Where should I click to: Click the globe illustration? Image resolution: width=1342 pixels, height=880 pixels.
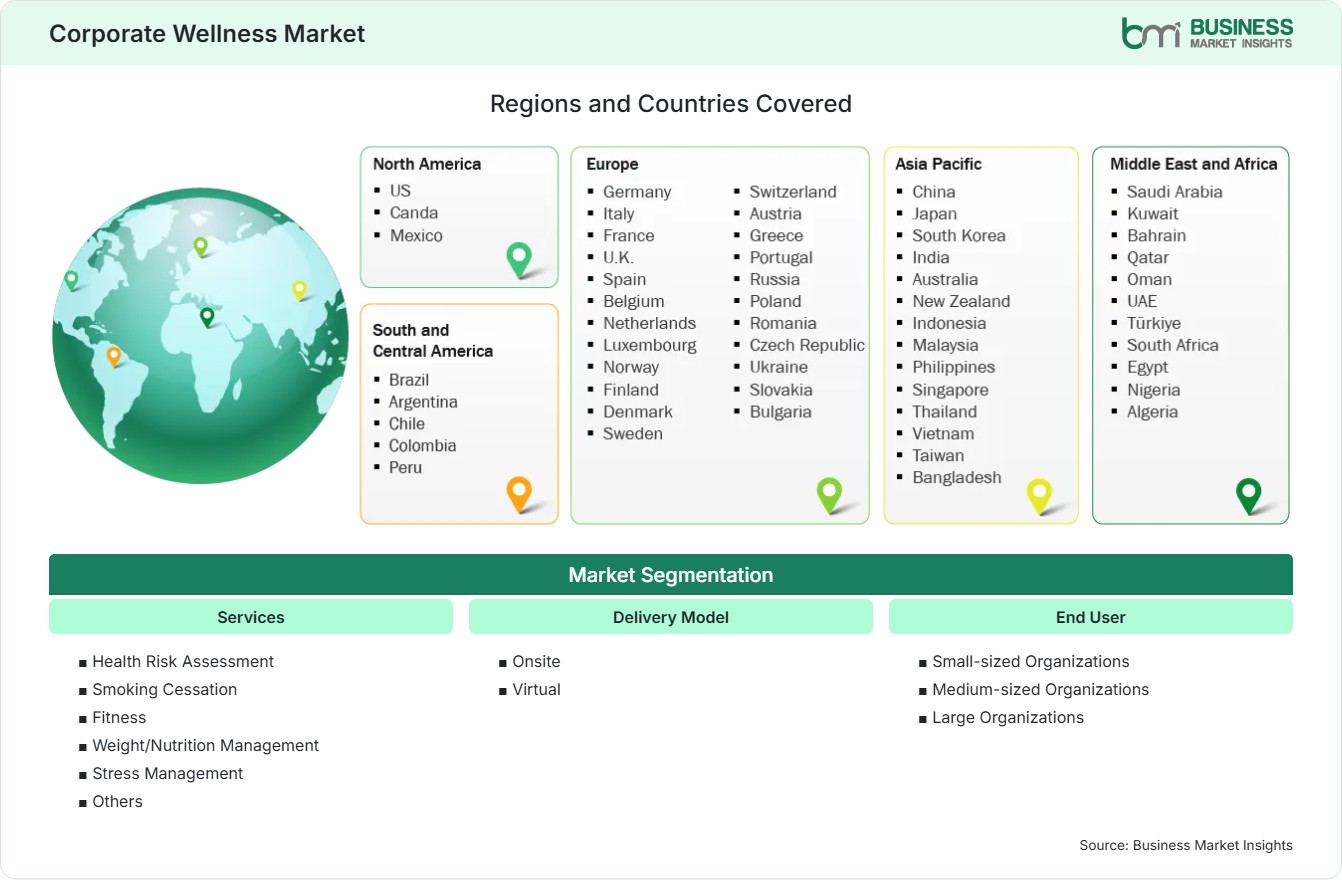200,336
